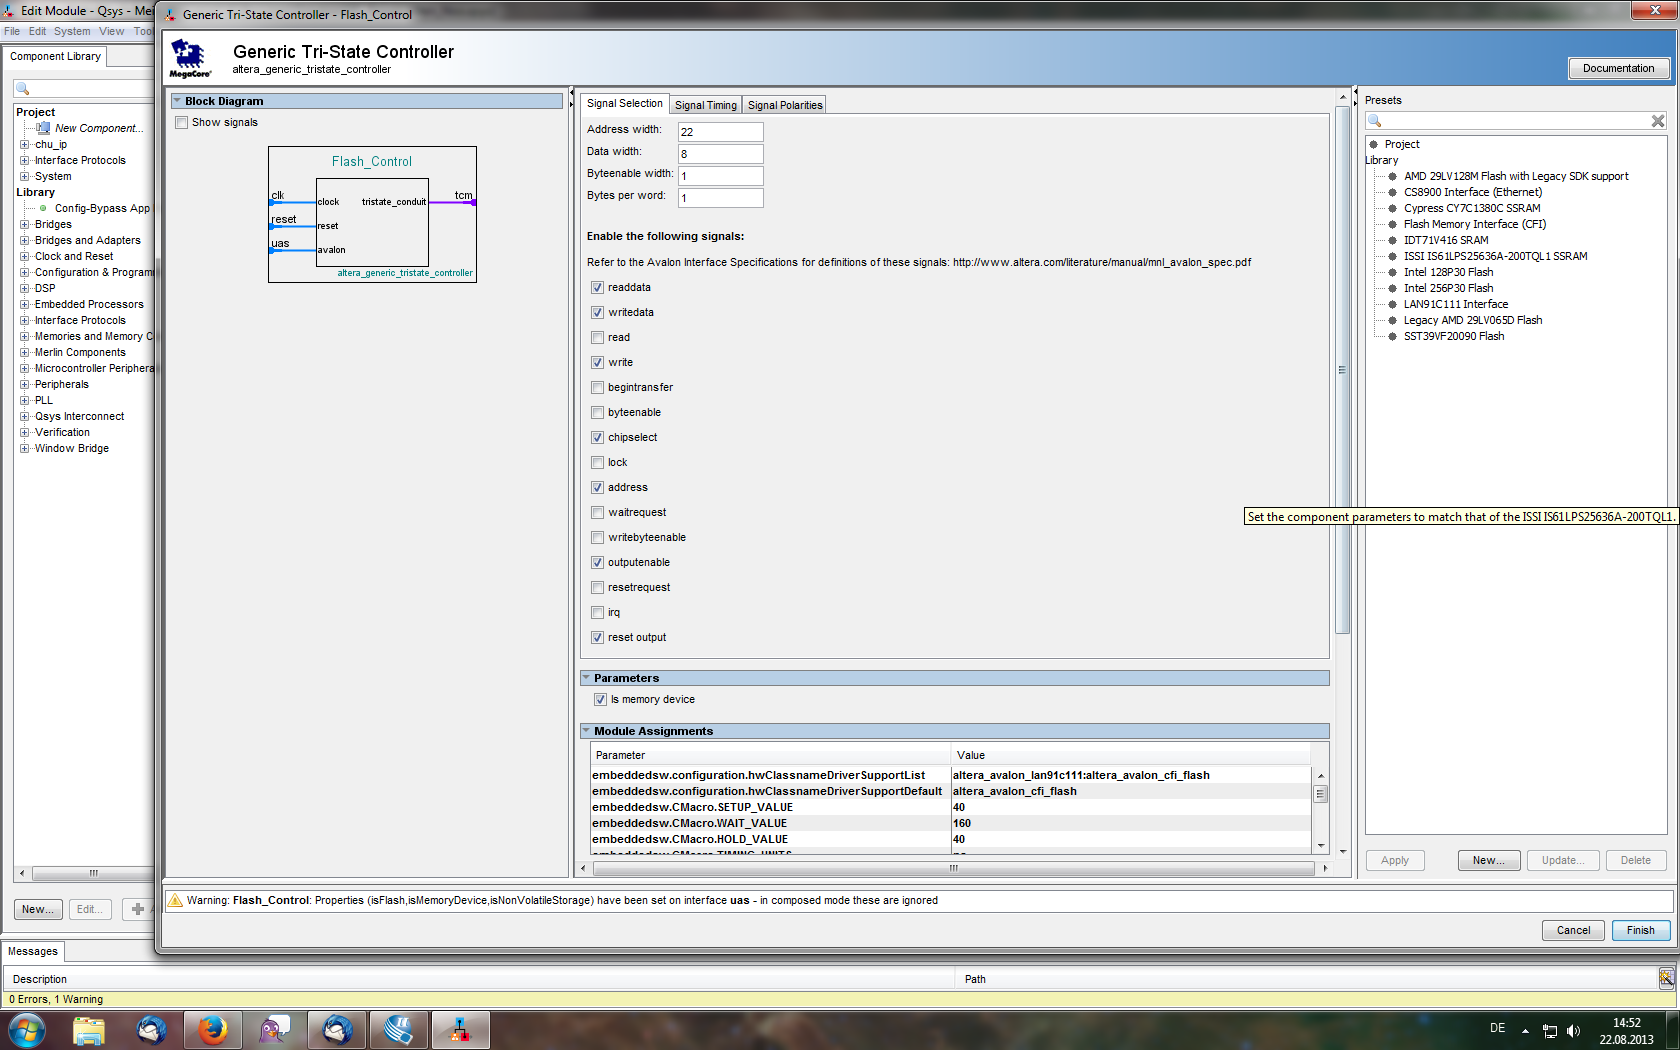The width and height of the screenshot is (1680, 1050).
Task: Open the File menu in Qsys
Action: click(12, 31)
